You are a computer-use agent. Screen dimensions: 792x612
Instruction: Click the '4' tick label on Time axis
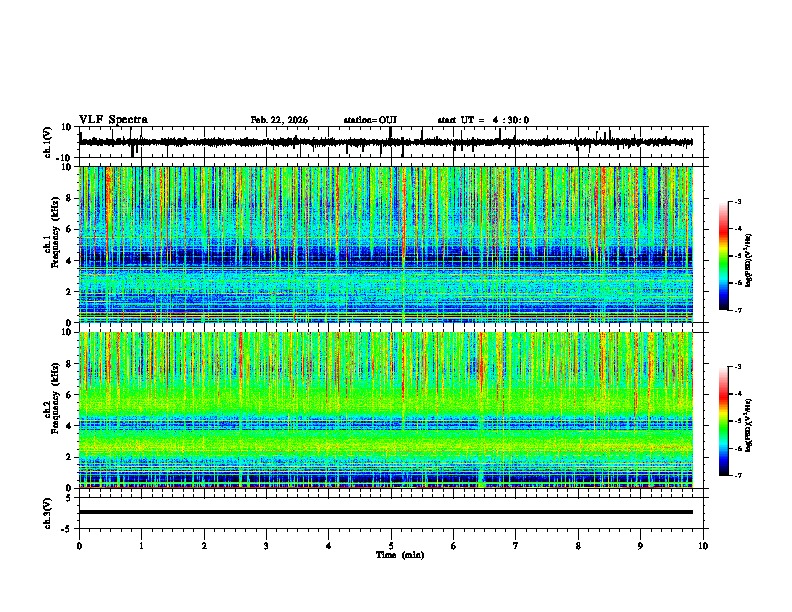click(x=329, y=546)
